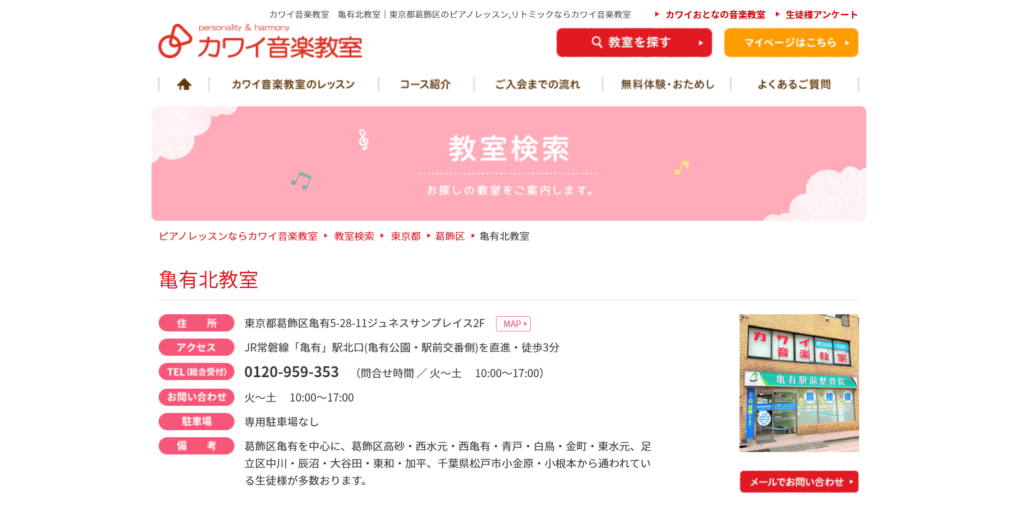
Task: Click ピアノレッスンならカワイ音楽教室 breadcrumb link
Action: 238,236
